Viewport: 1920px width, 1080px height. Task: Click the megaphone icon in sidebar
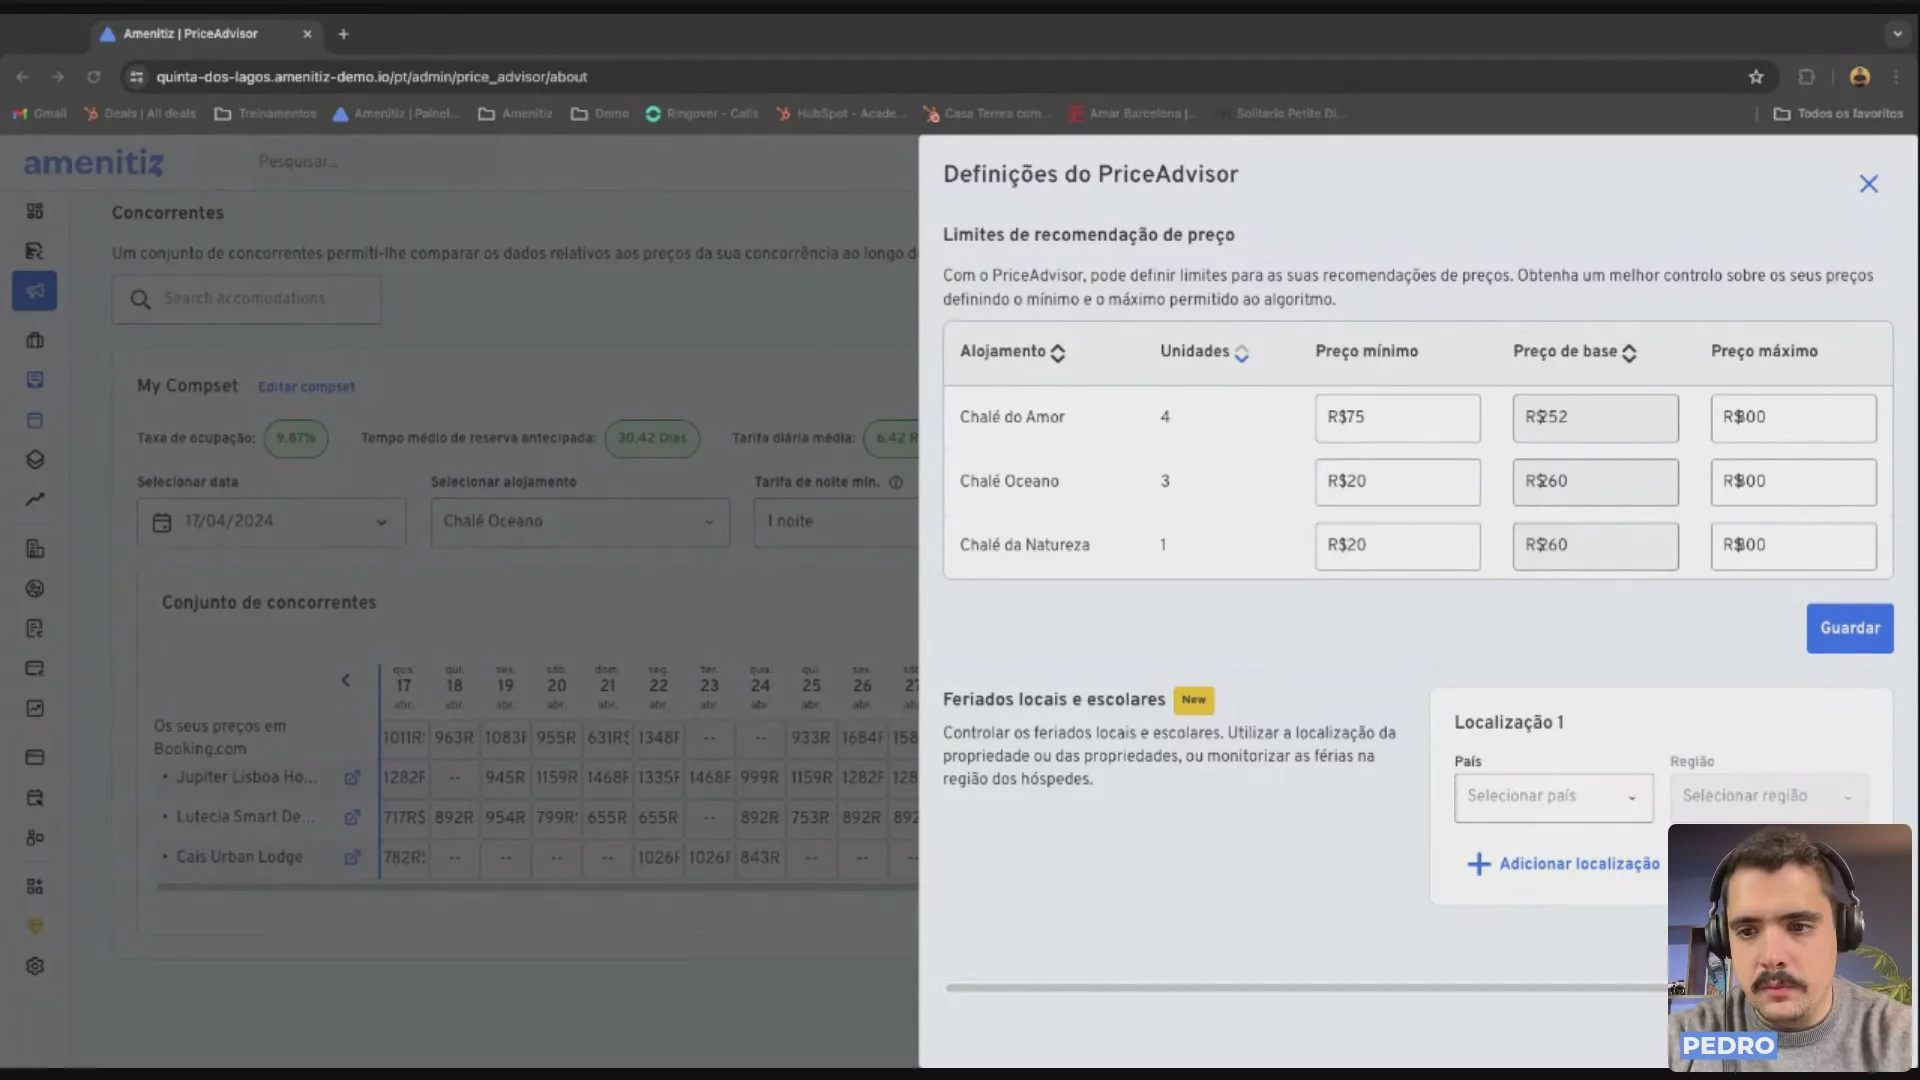click(35, 291)
